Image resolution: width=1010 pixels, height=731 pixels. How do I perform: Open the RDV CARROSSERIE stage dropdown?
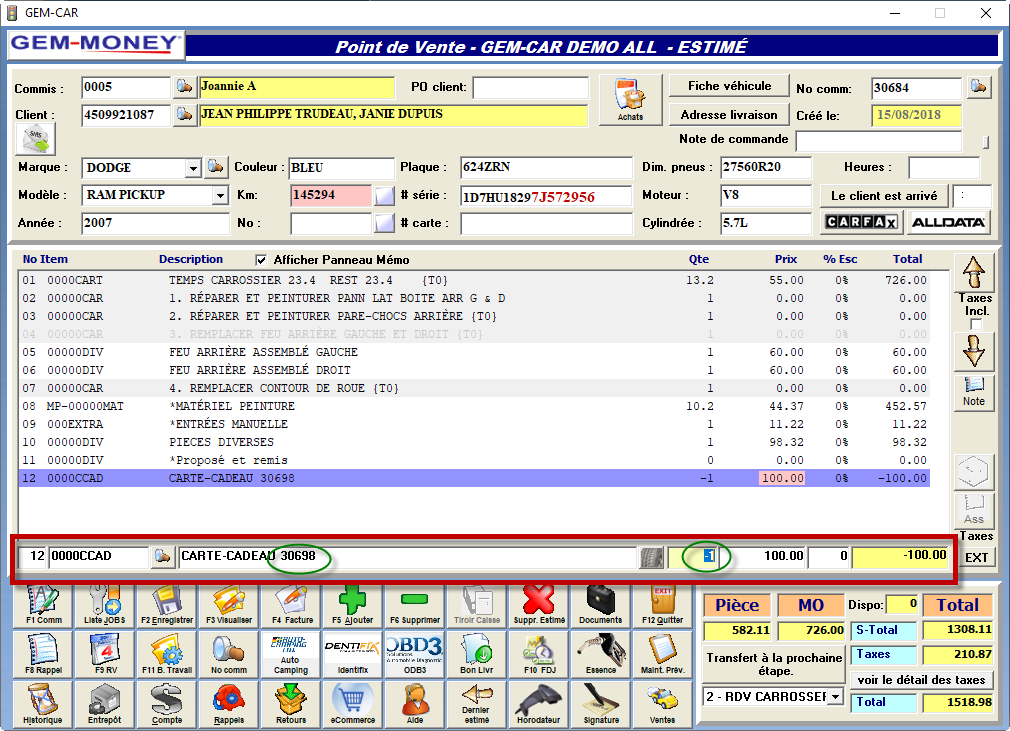coord(835,696)
